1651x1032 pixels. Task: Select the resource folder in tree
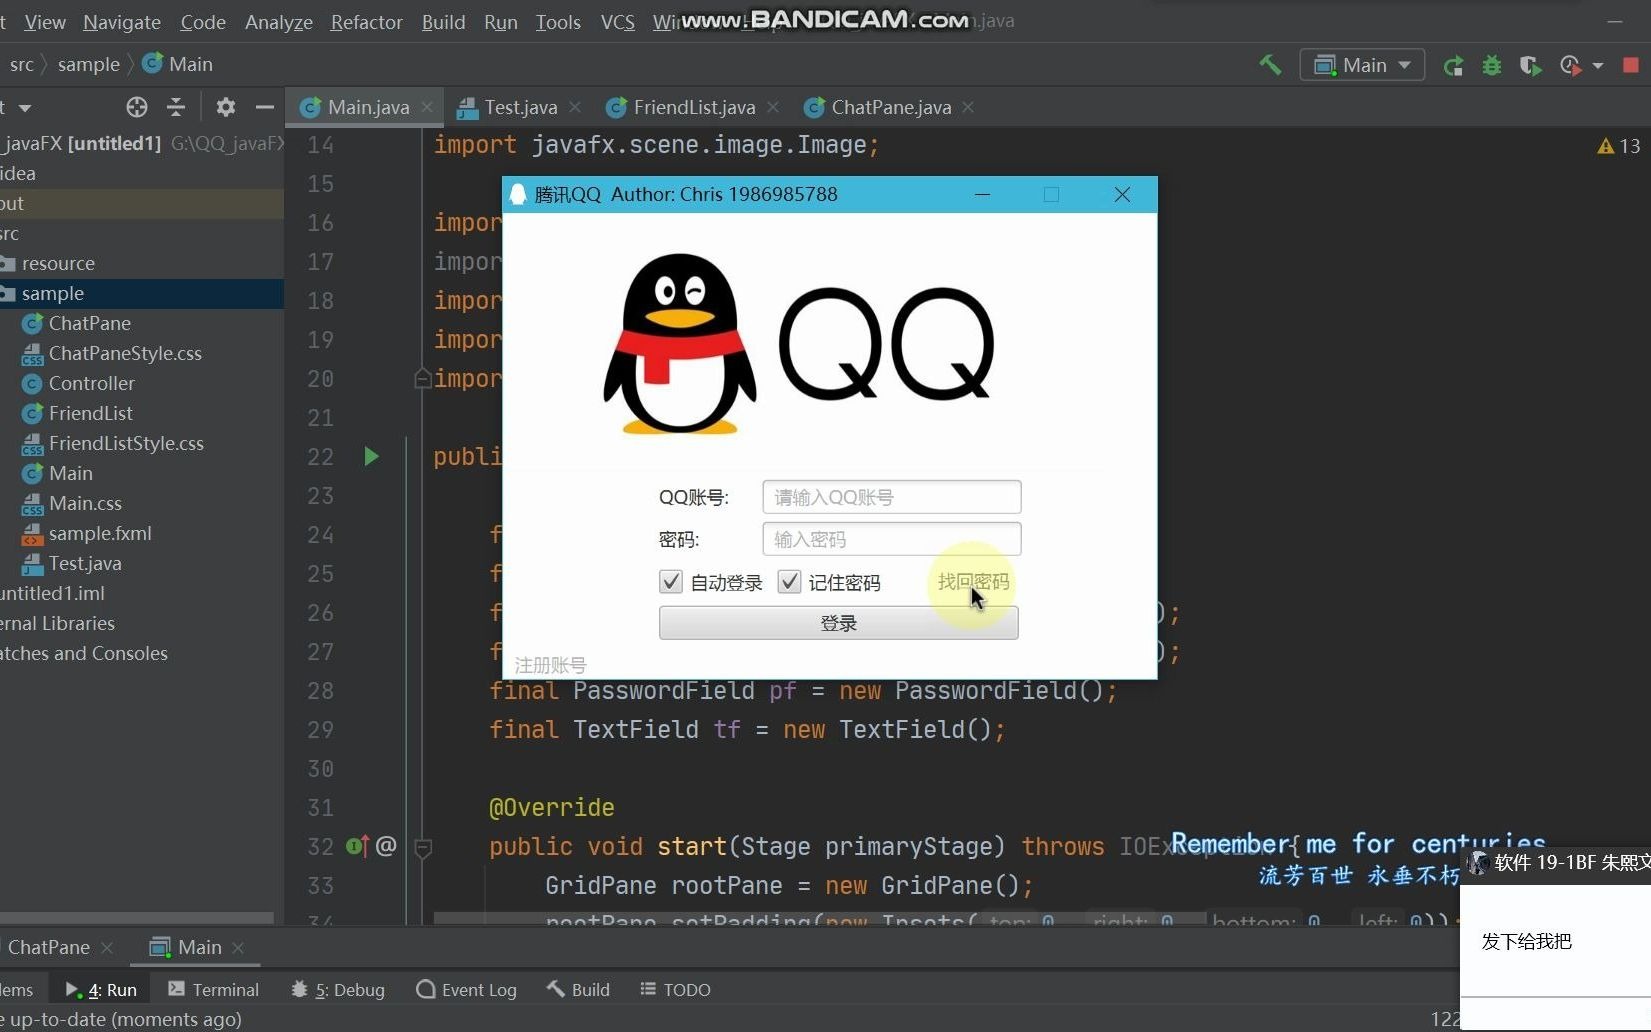pos(58,263)
